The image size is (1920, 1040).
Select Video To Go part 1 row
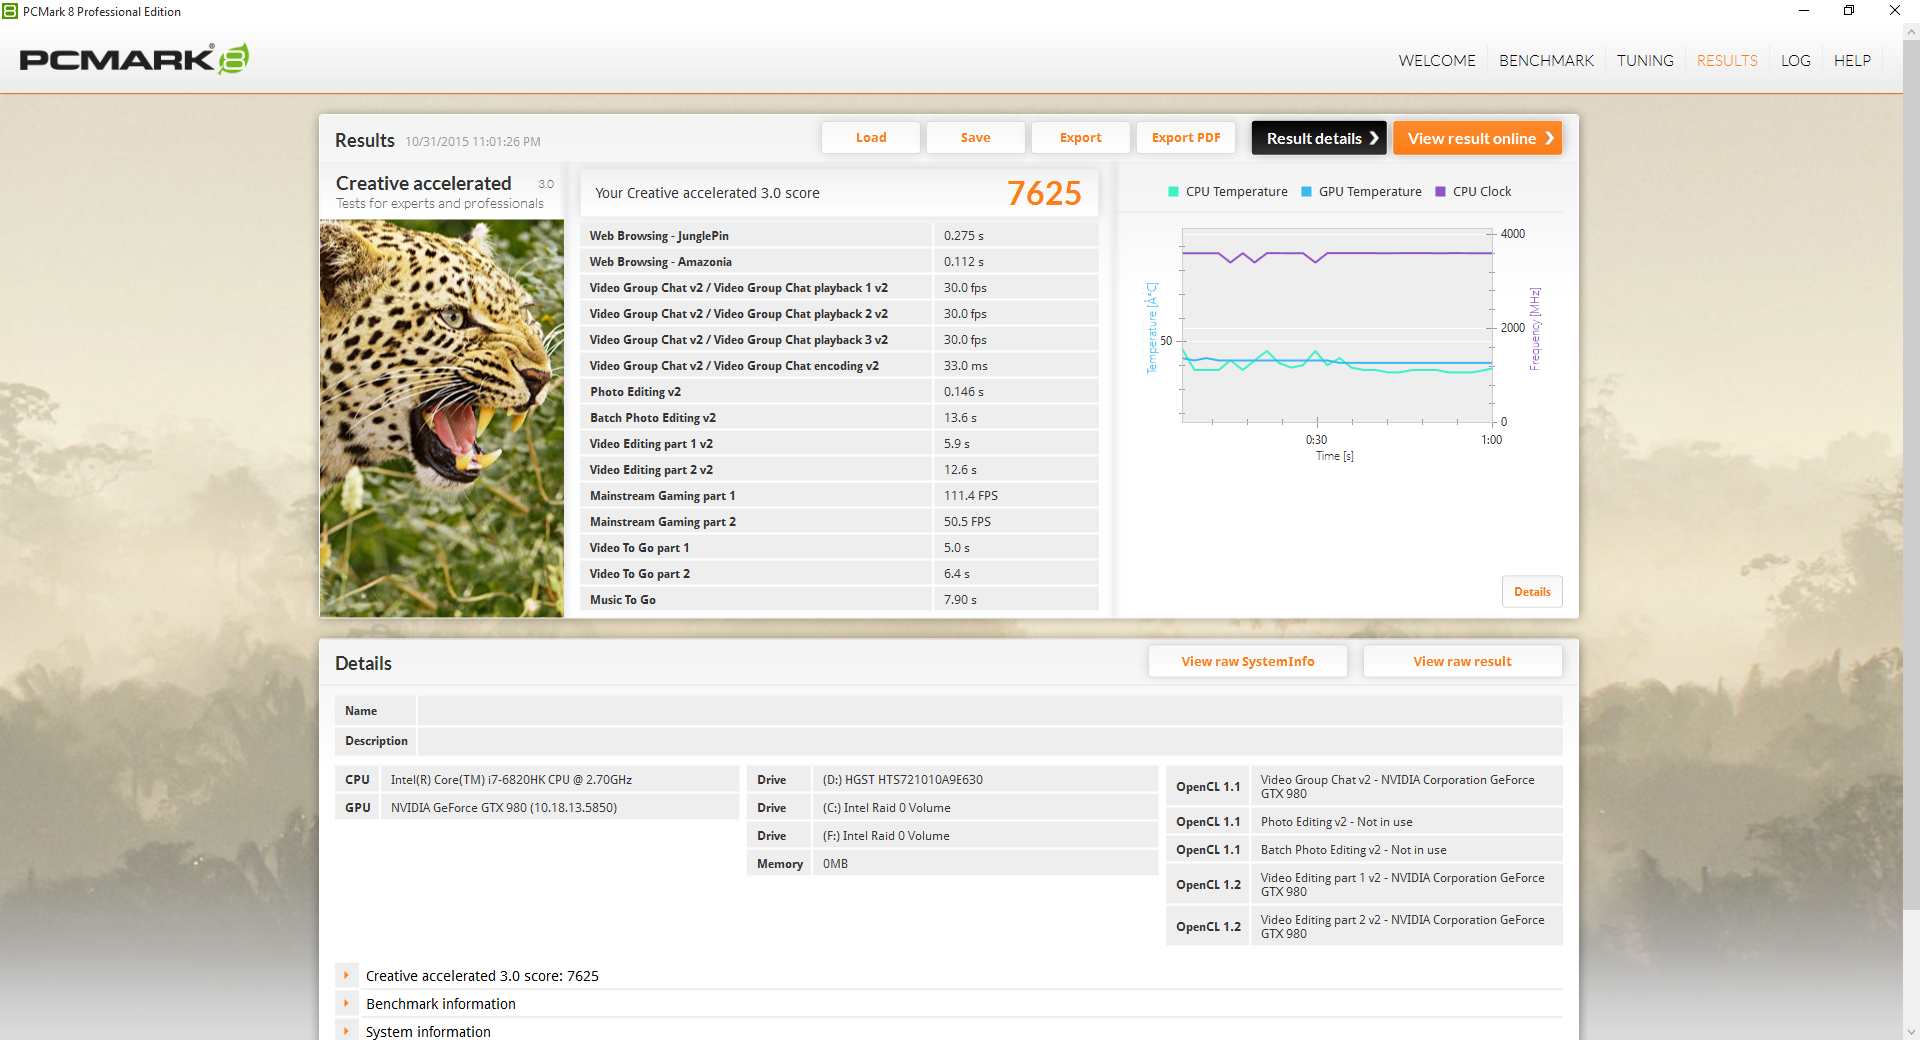click(839, 548)
